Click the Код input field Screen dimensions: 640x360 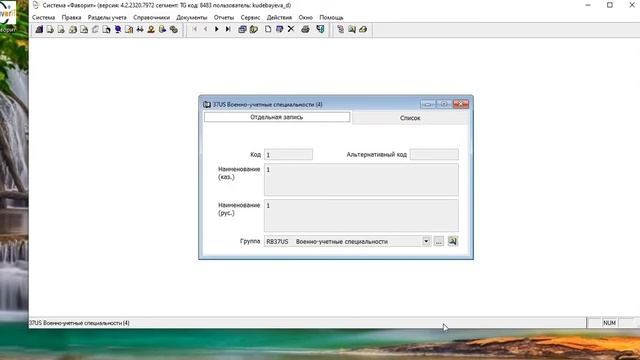tap(288, 155)
